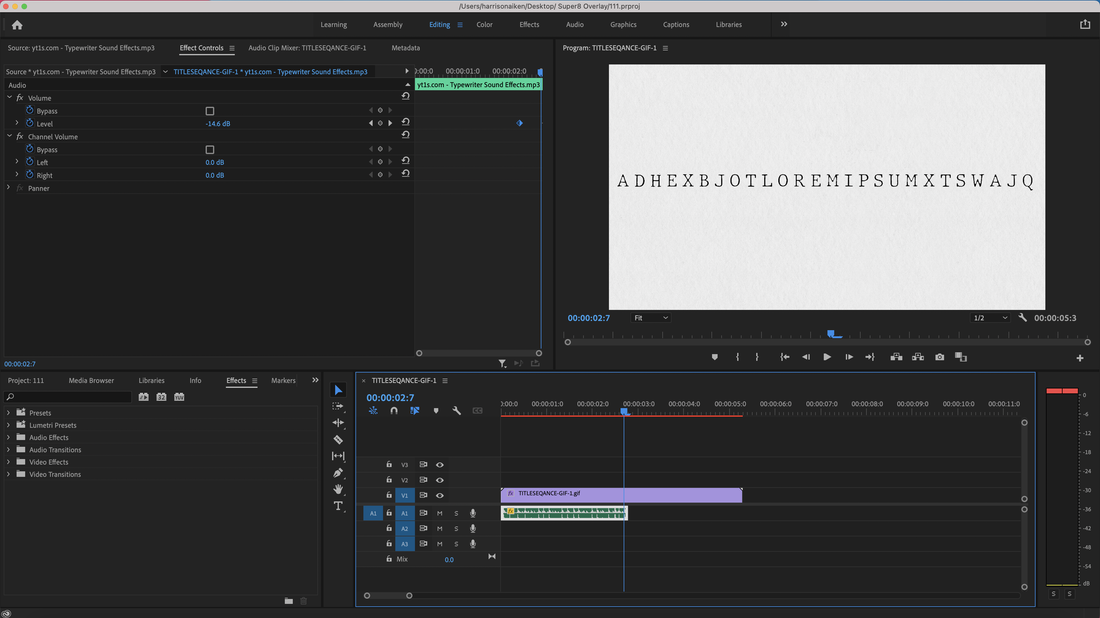The image size is (1100, 618).
Task: Click Go to In point
Action: (x=784, y=357)
